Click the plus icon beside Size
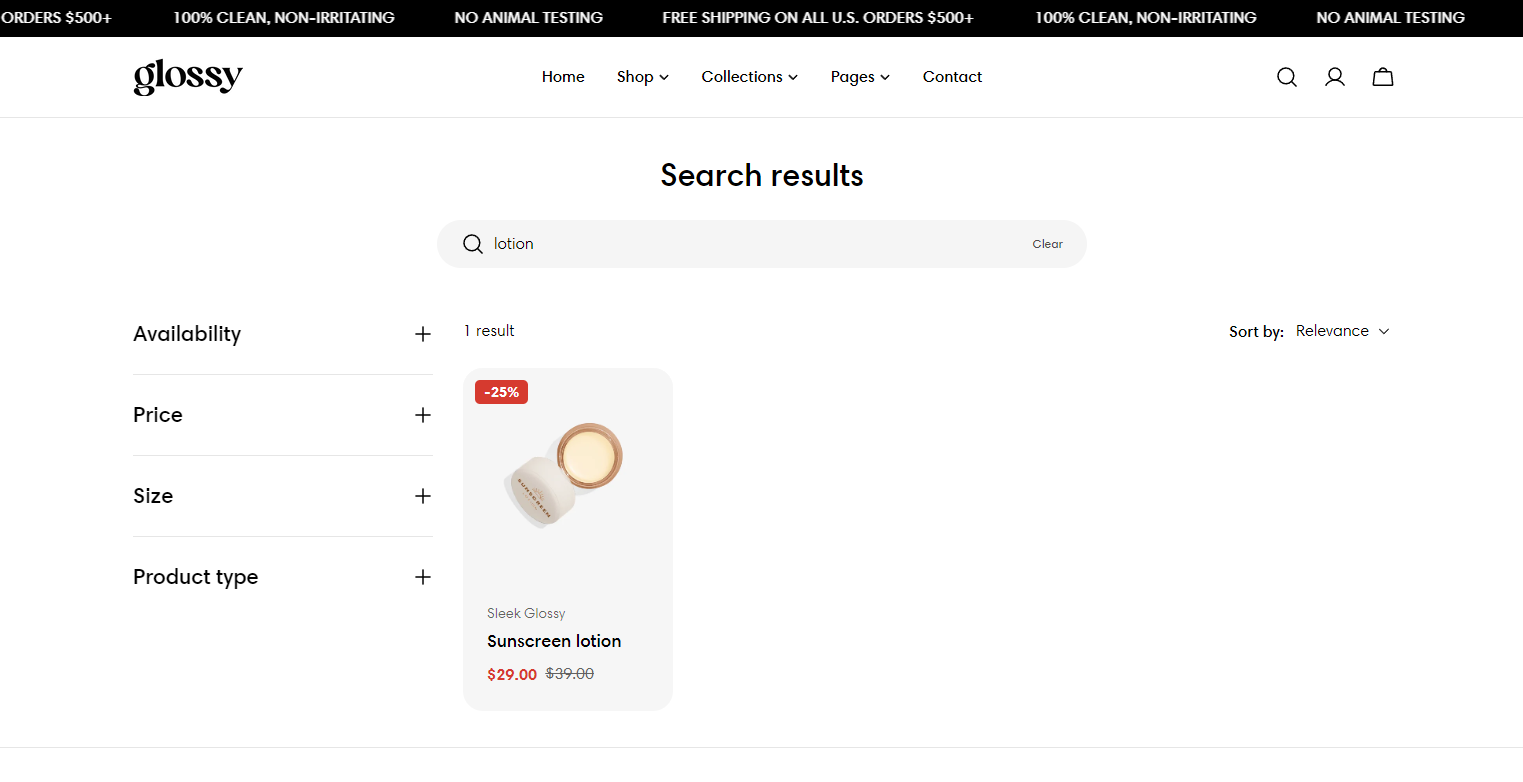Image resolution: width=1523 pixels, height=782 pixels. tap(423, 496)
